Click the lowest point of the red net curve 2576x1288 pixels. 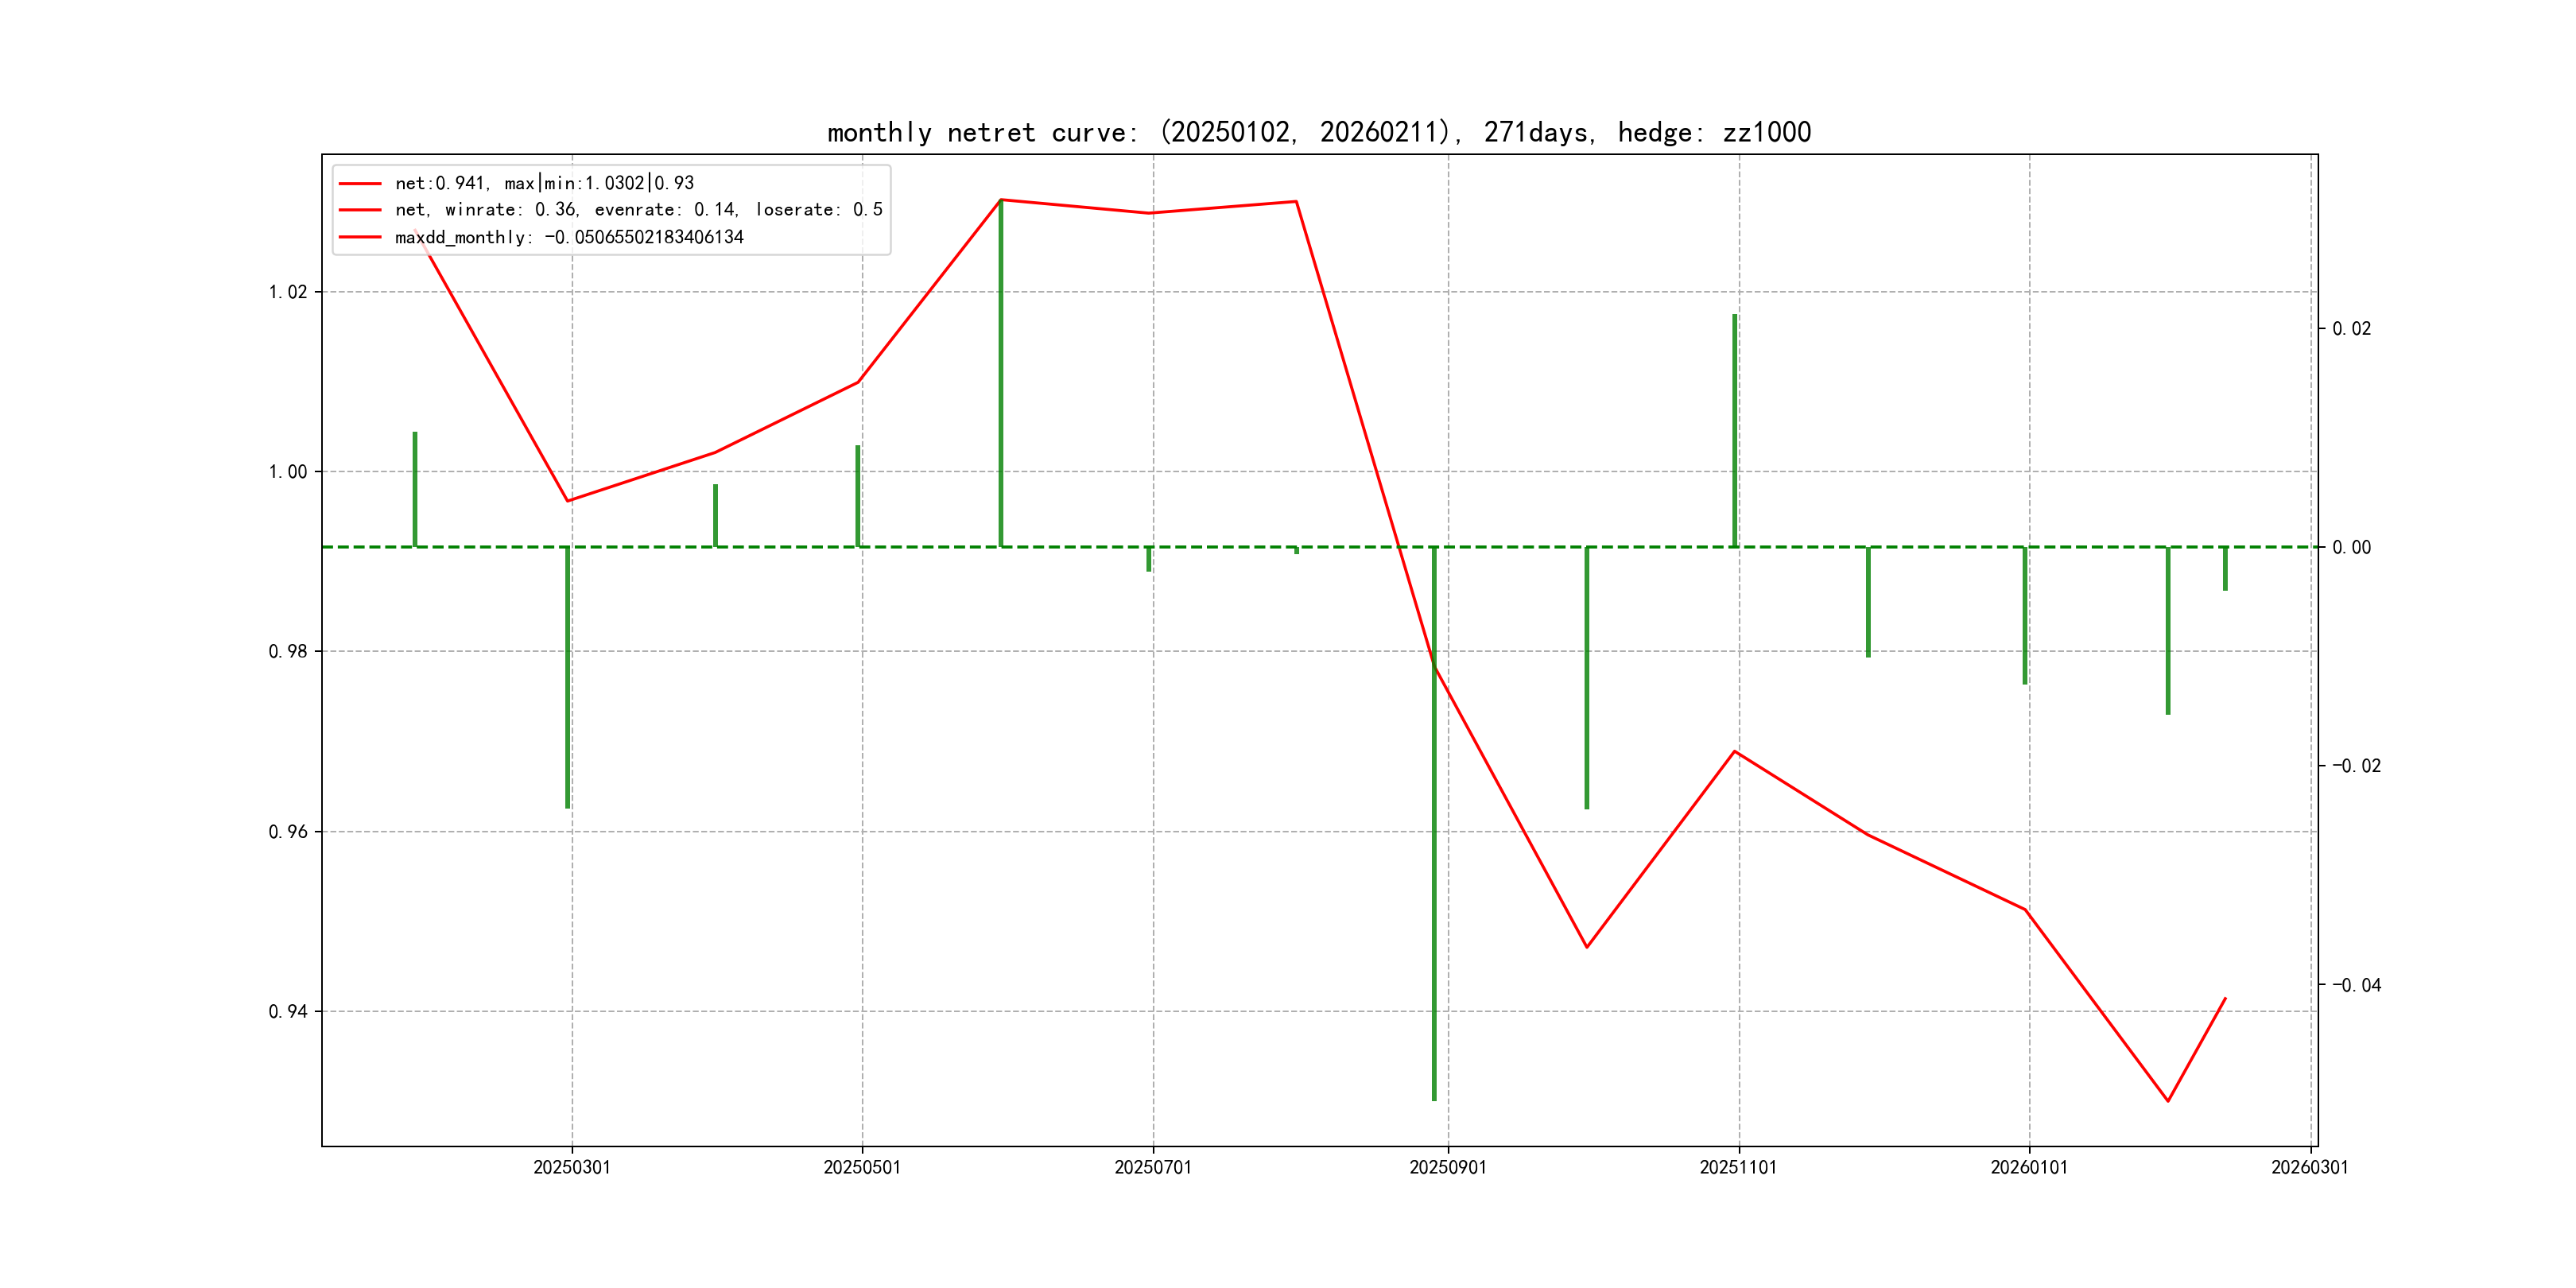pos(2167,1100)
